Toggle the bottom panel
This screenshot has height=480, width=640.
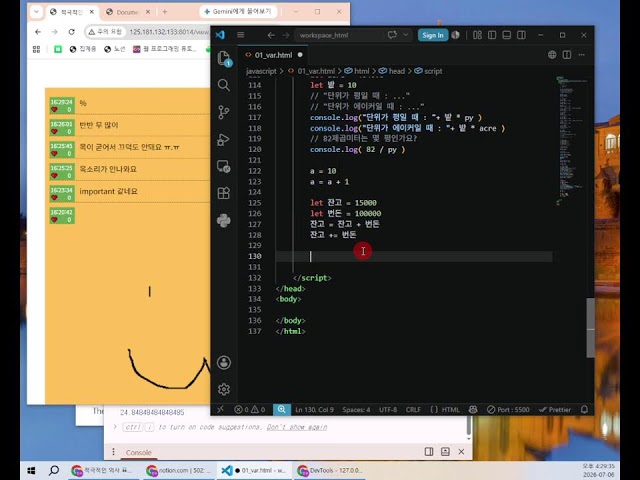(x=507, y=35)
